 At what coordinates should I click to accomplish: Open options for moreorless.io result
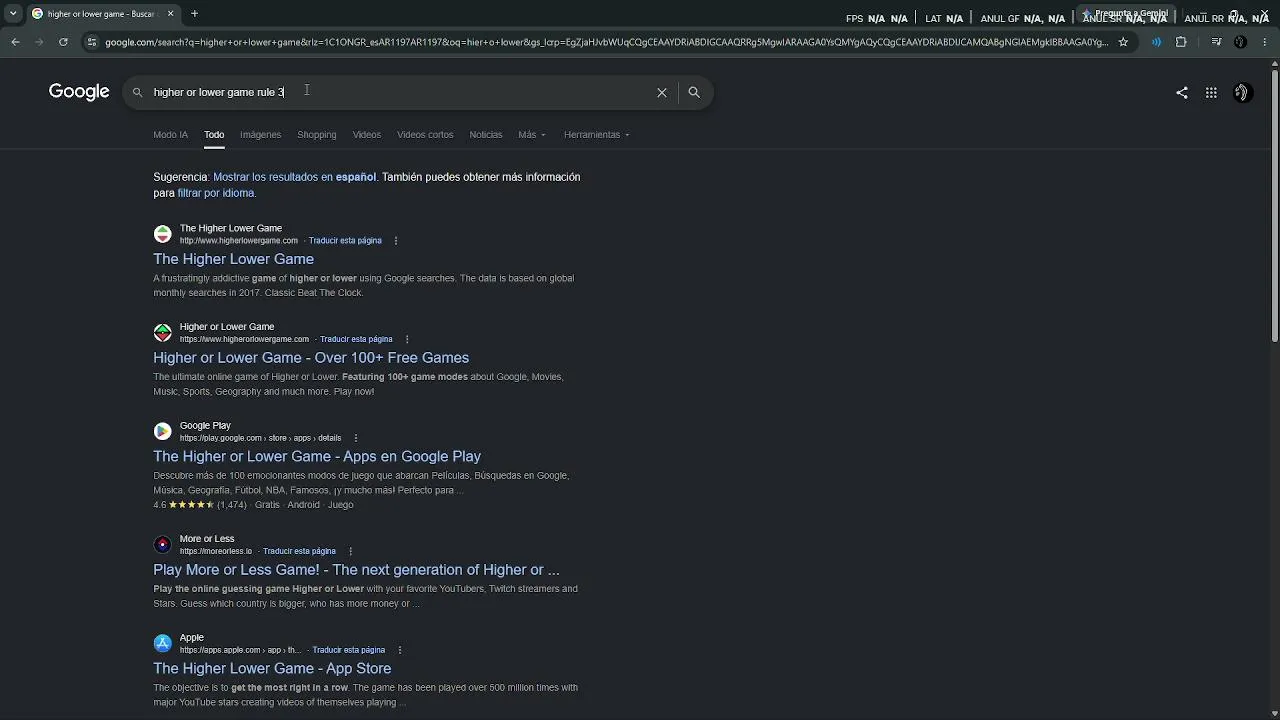point(350,551)
